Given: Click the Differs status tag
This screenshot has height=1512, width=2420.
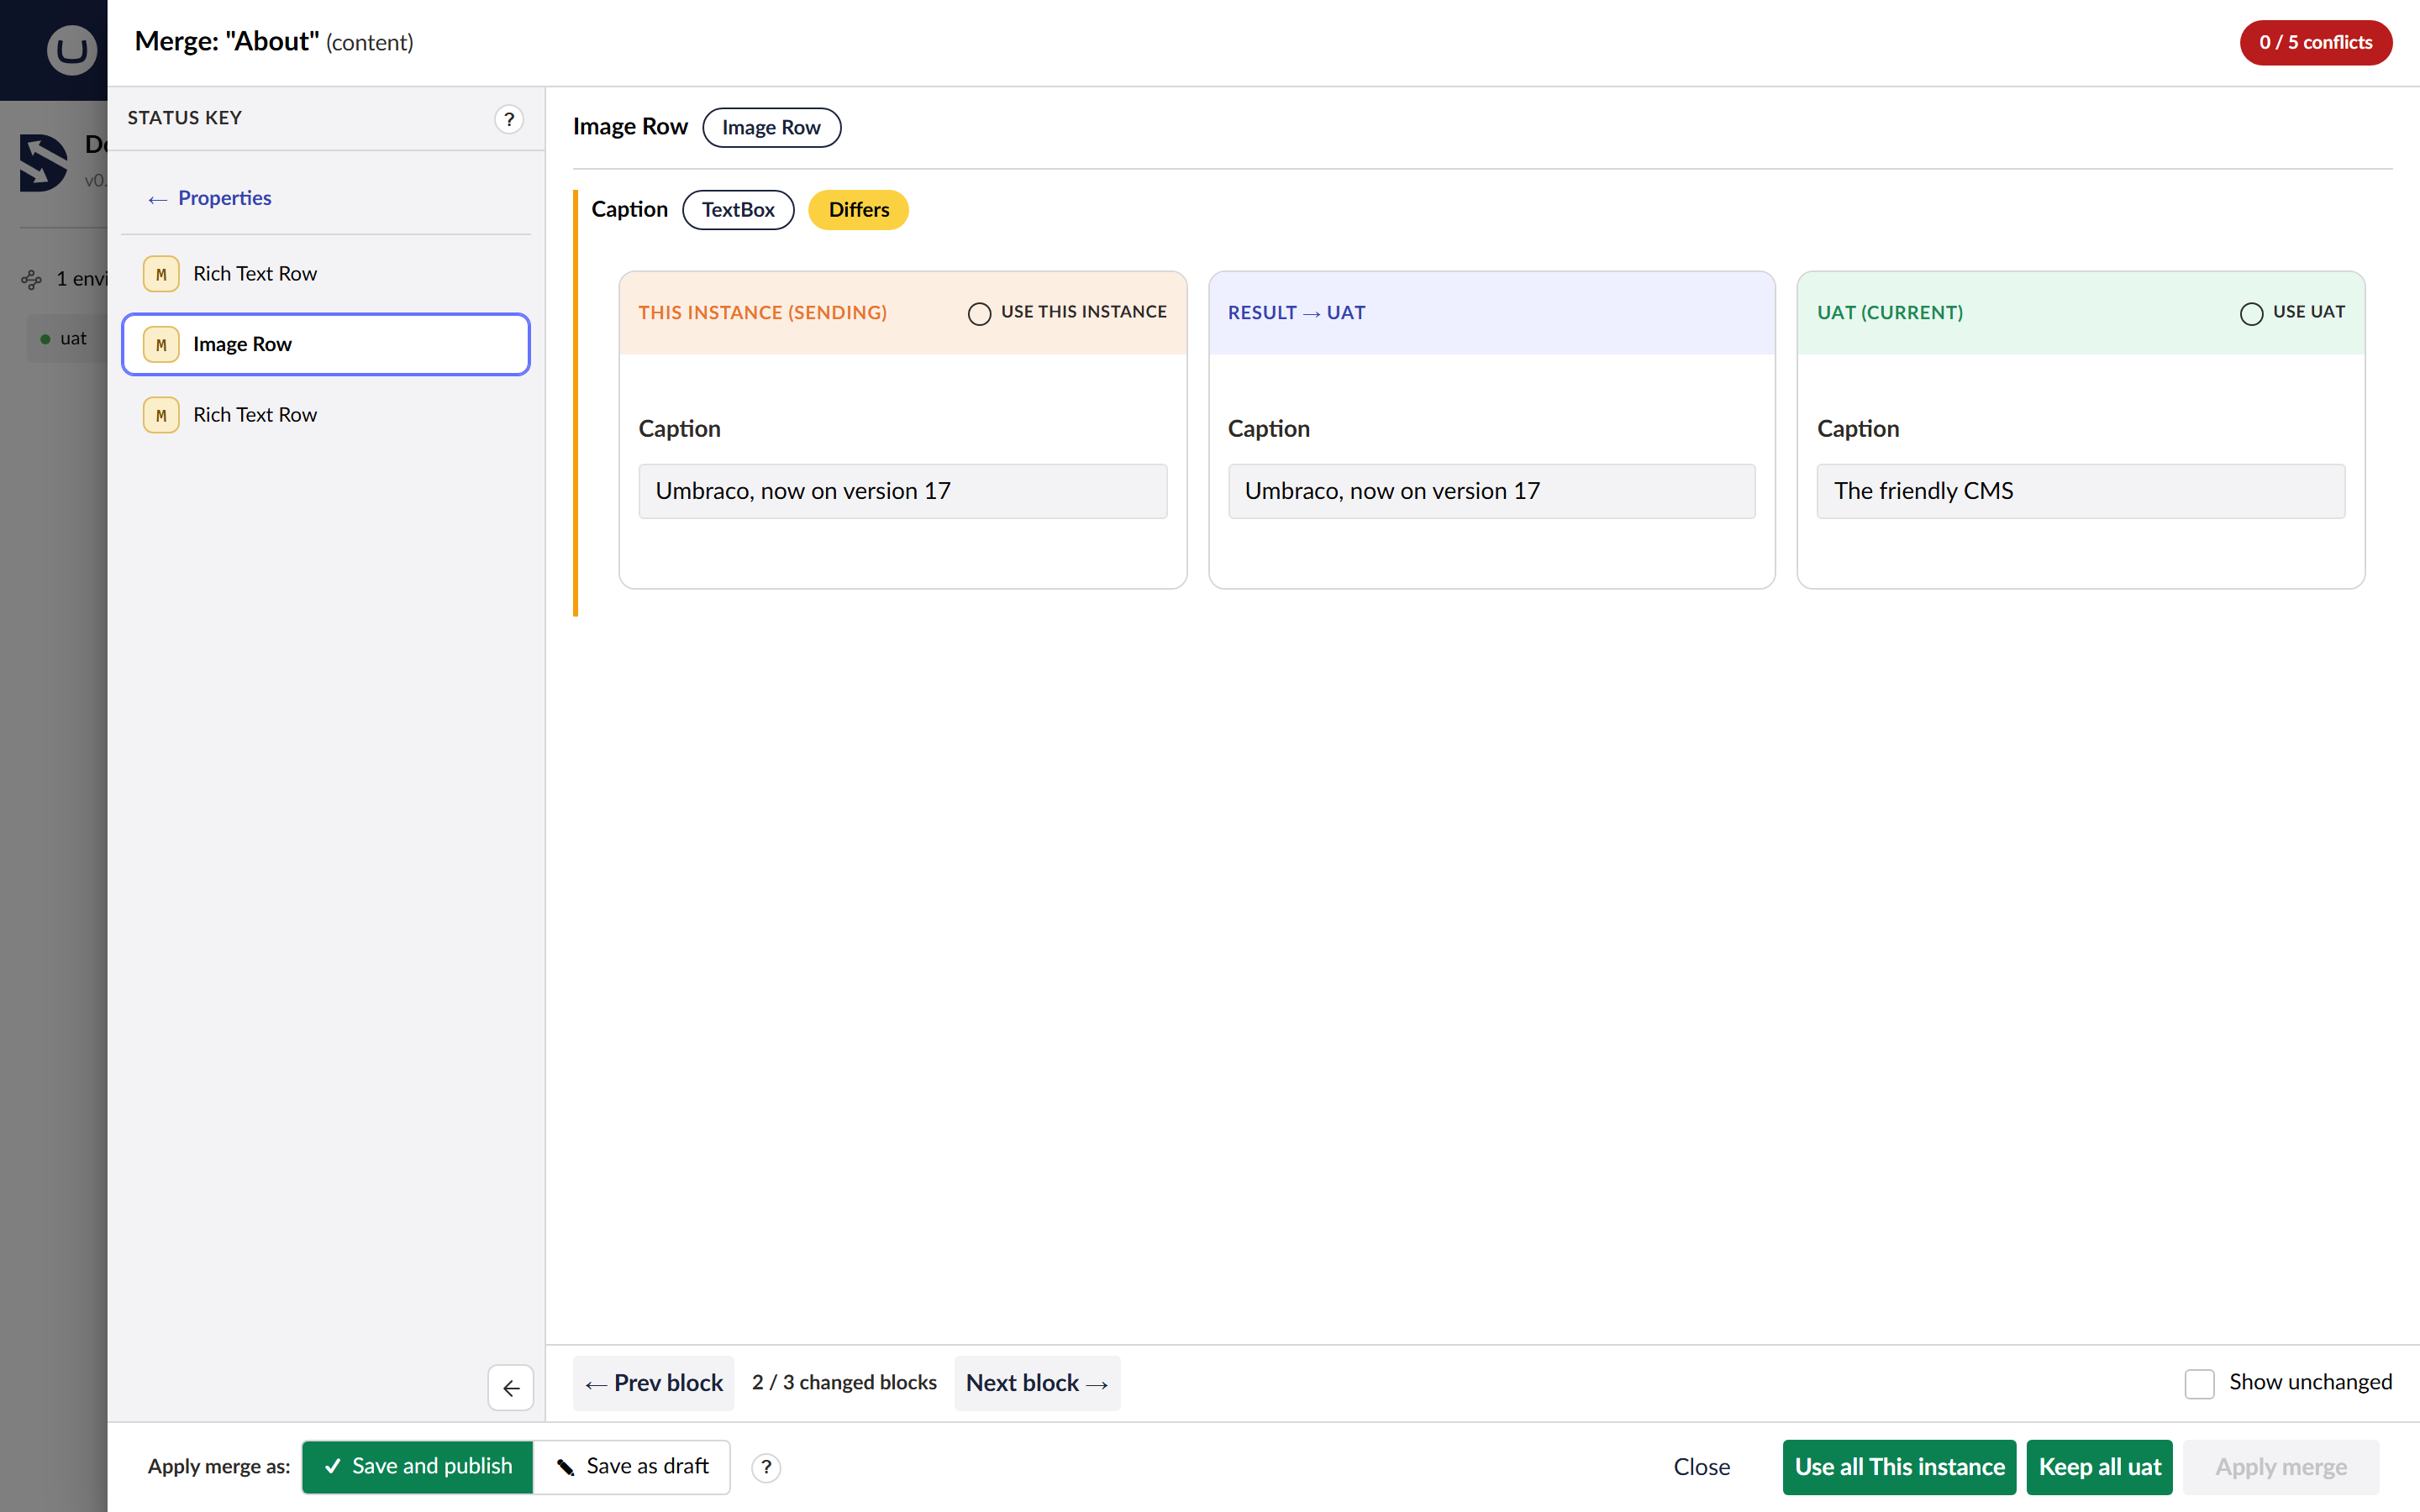Looking at the screenshot, I should pyautogui.click(x=858, y=210).
